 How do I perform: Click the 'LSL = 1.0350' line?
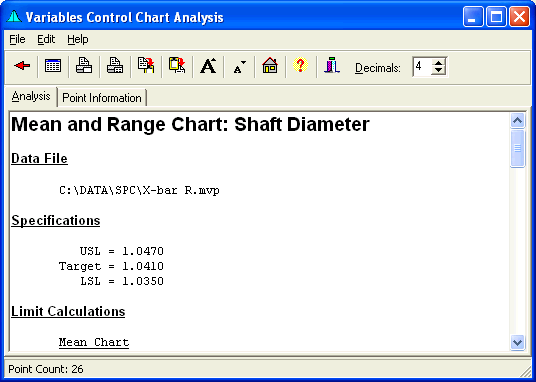122,281
